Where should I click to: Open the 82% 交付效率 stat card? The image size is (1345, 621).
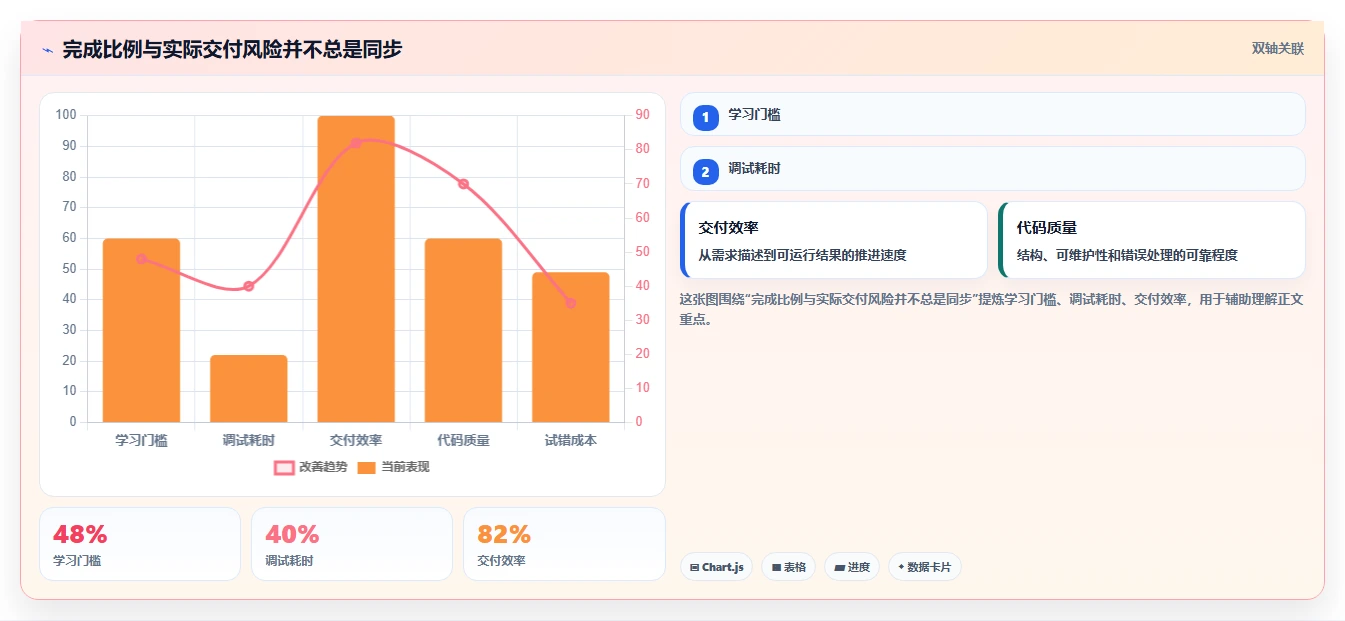(x=564, y=544)
